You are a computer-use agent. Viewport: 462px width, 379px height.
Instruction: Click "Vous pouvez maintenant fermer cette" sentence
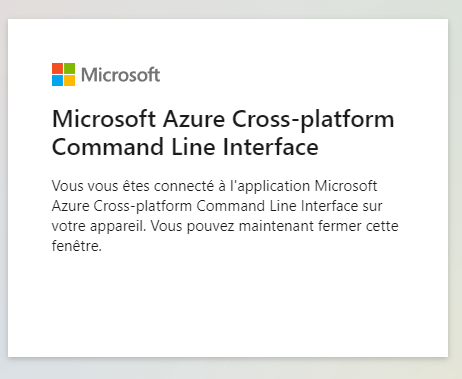pos(275,227)
